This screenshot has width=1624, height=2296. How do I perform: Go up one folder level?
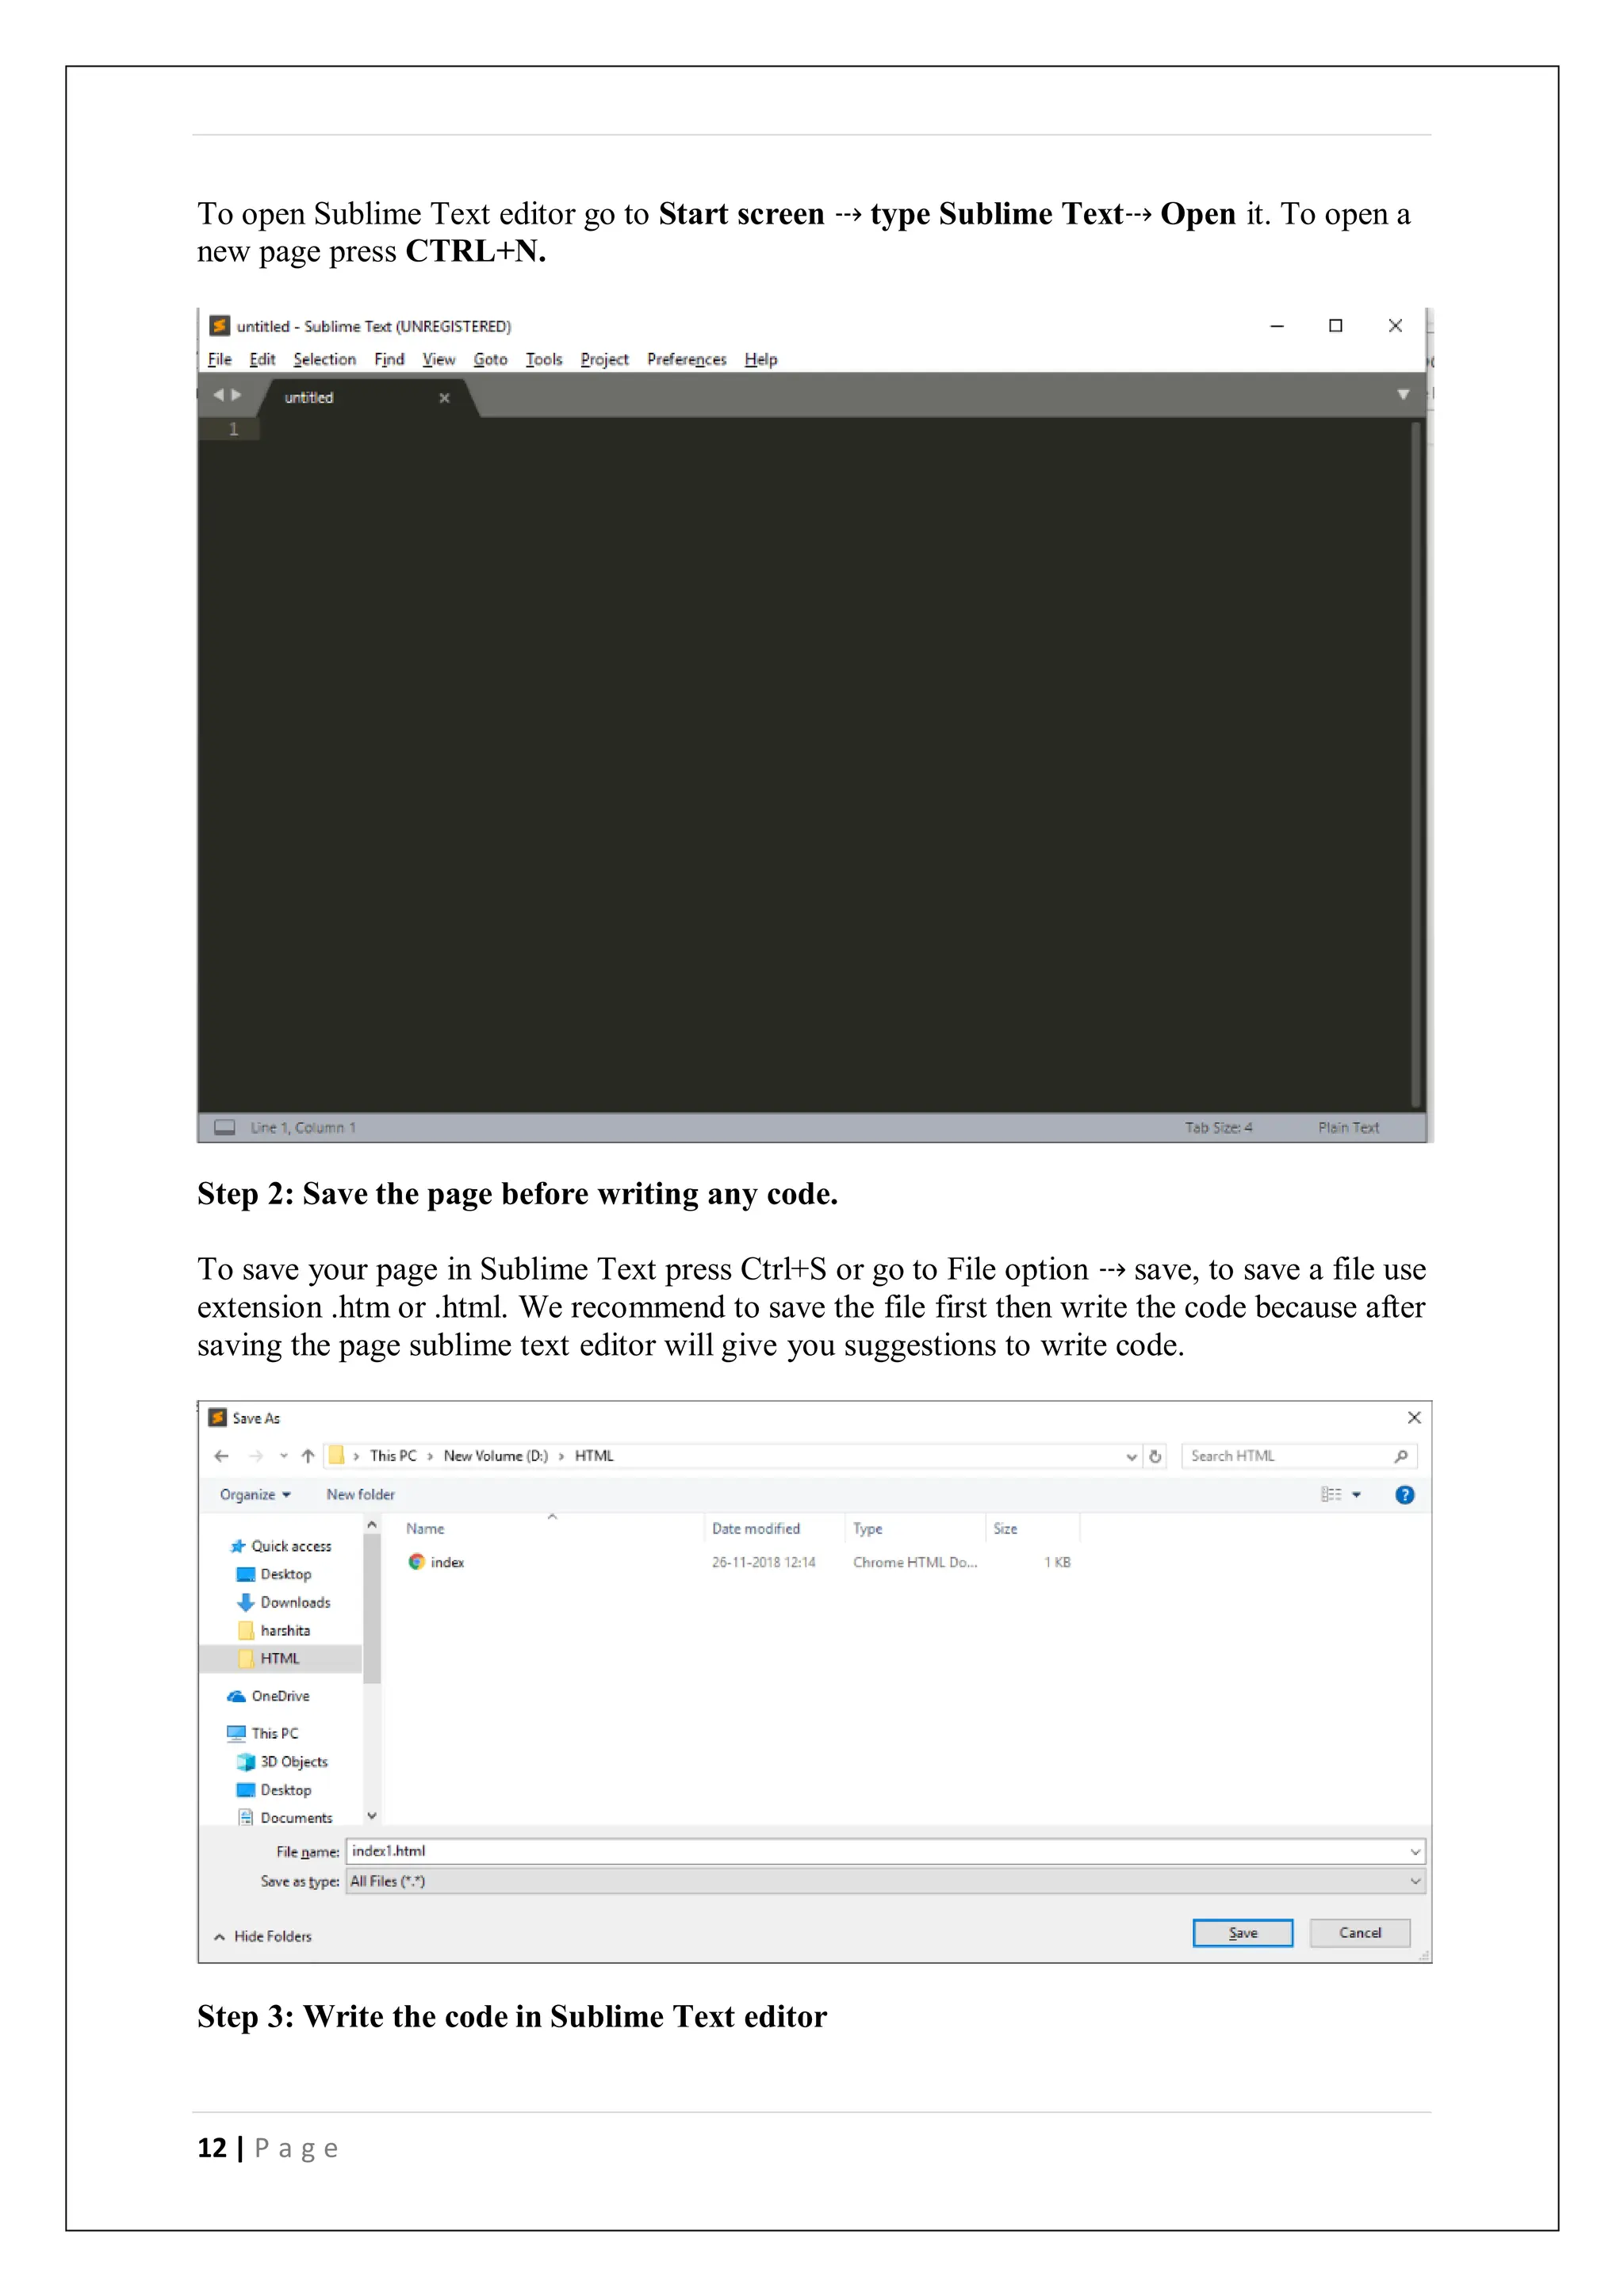point(308,1456)
